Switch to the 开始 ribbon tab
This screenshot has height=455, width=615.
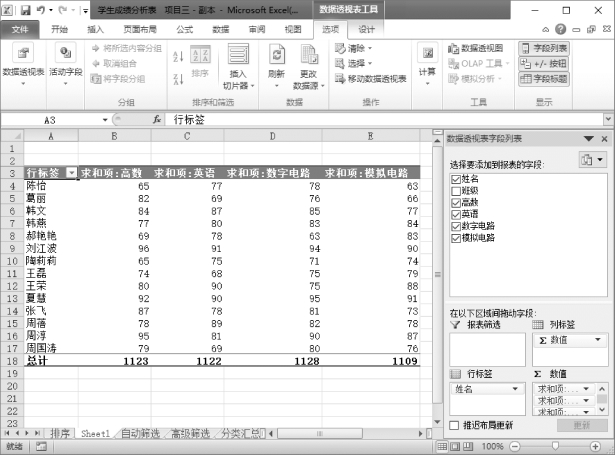[x=59, y=29]
